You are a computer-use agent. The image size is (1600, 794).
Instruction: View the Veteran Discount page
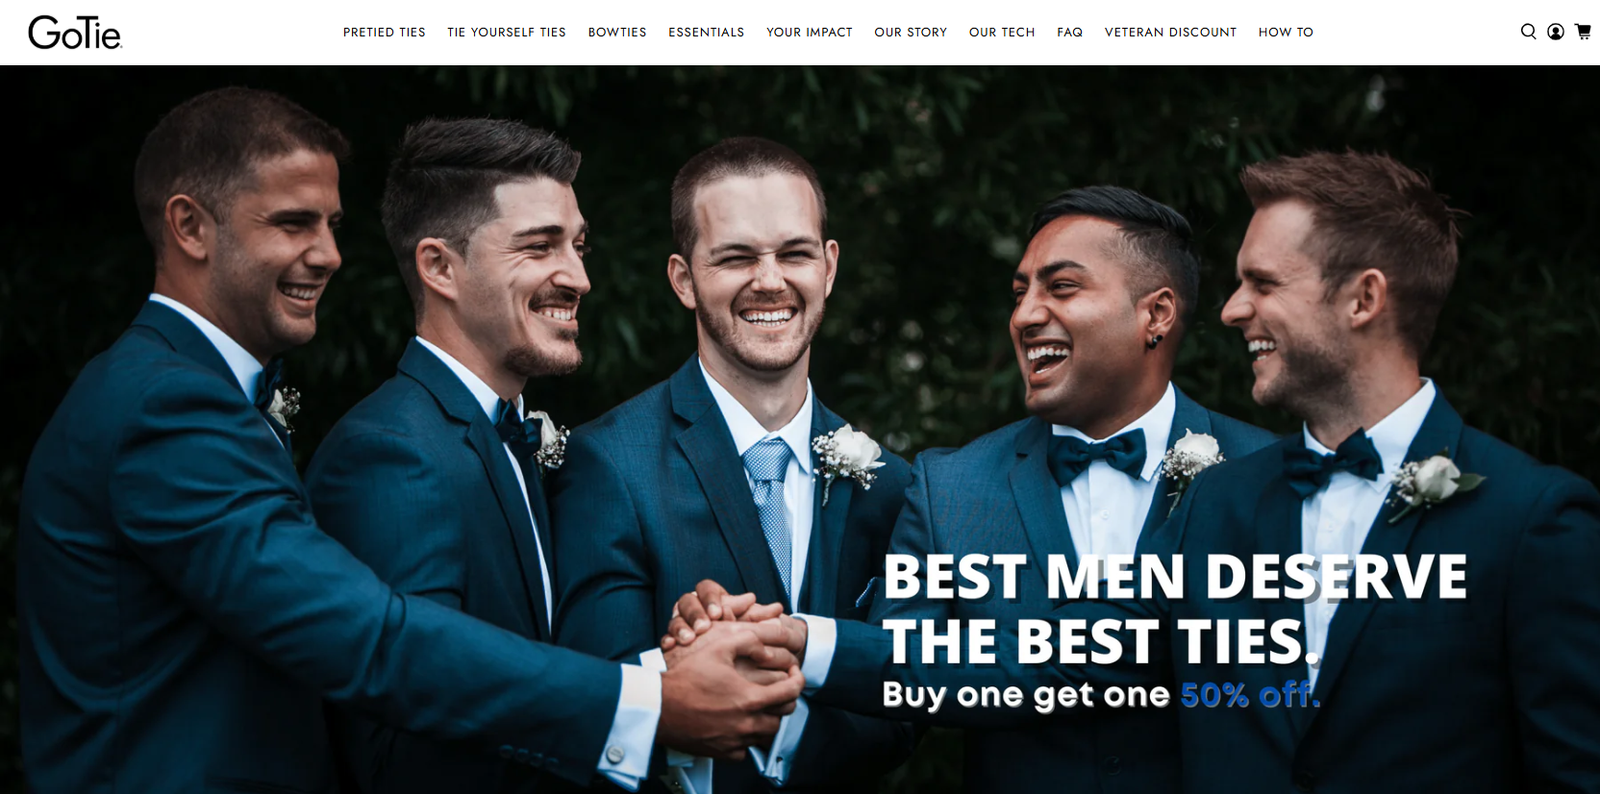point(1170,32)
